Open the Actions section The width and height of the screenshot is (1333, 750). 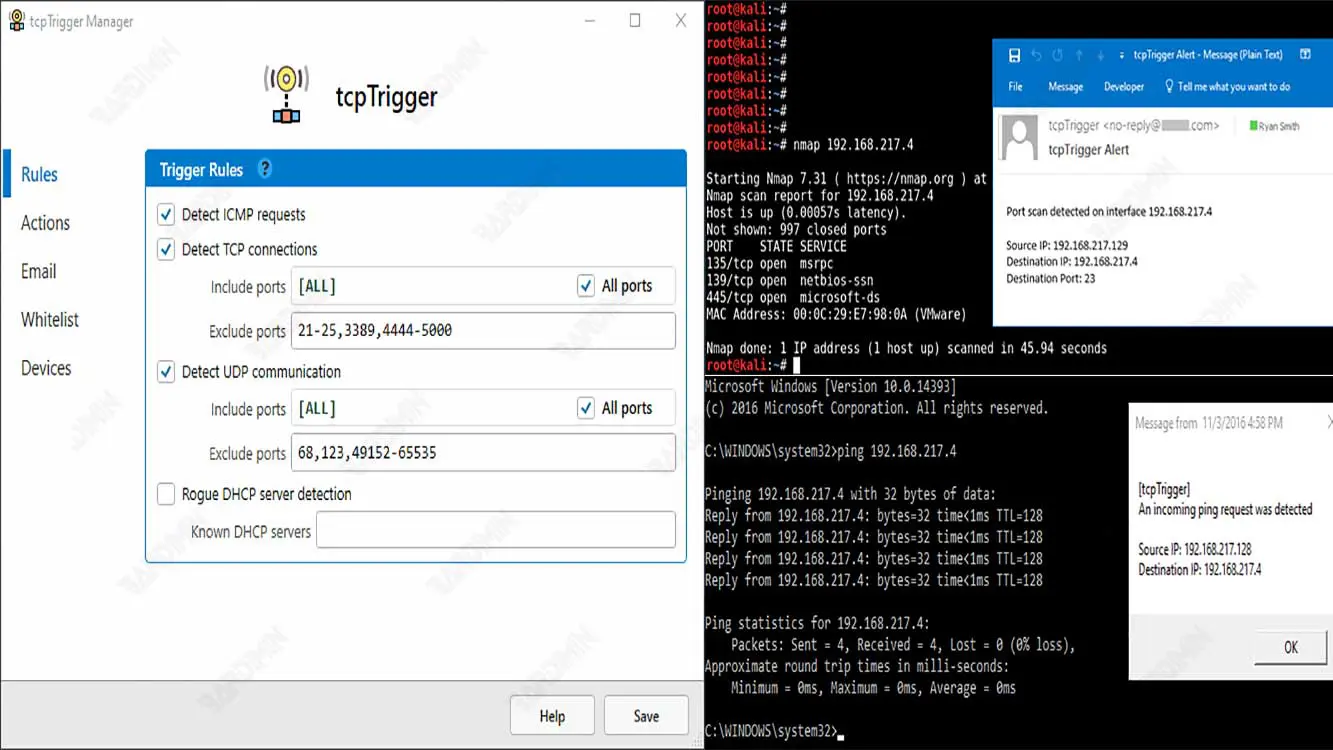click(45, 223)
